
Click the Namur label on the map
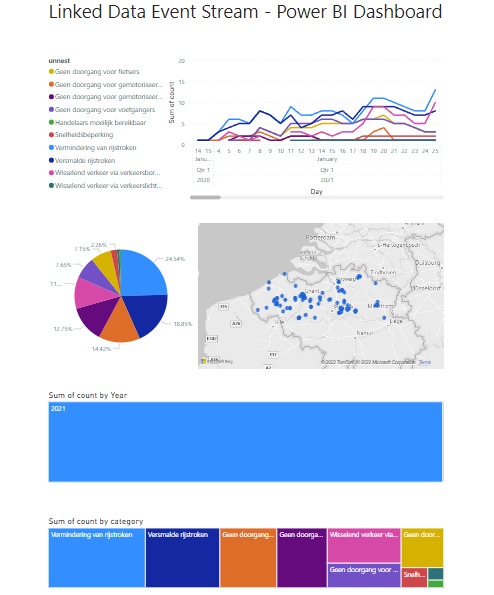point(365,333)
